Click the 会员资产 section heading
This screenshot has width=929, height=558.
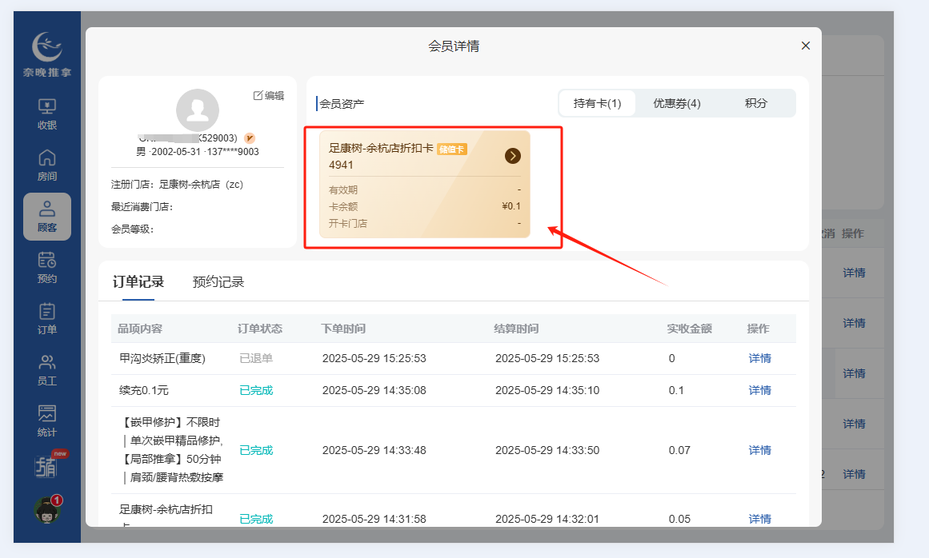coord(342,104)
